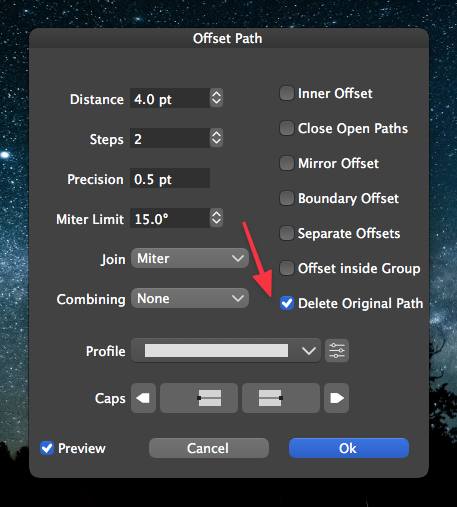The image size is (457, 507).
Task: Click the Cancel button
Action: tap(209, 448)
